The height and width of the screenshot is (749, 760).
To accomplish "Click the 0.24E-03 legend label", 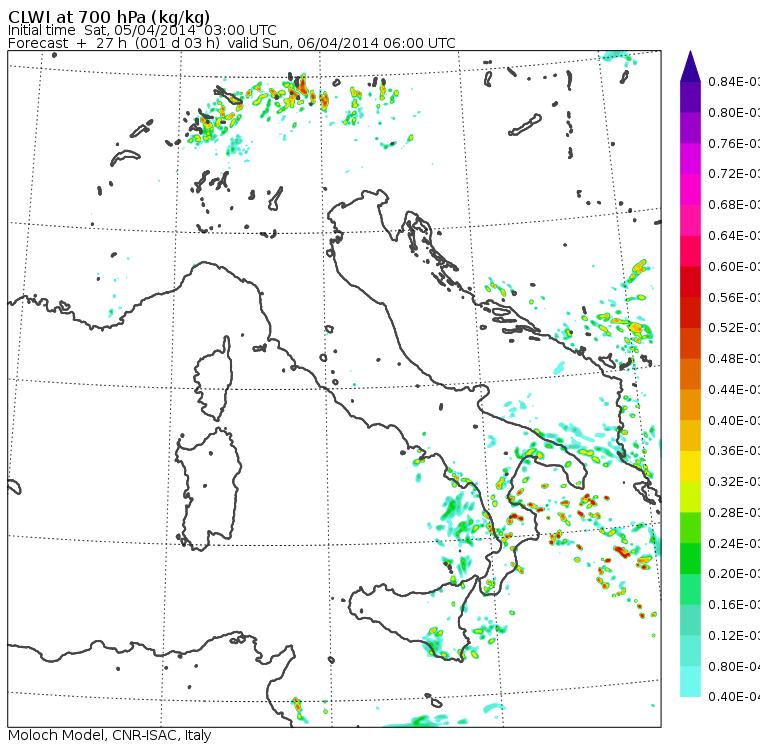I will point(734,543).
